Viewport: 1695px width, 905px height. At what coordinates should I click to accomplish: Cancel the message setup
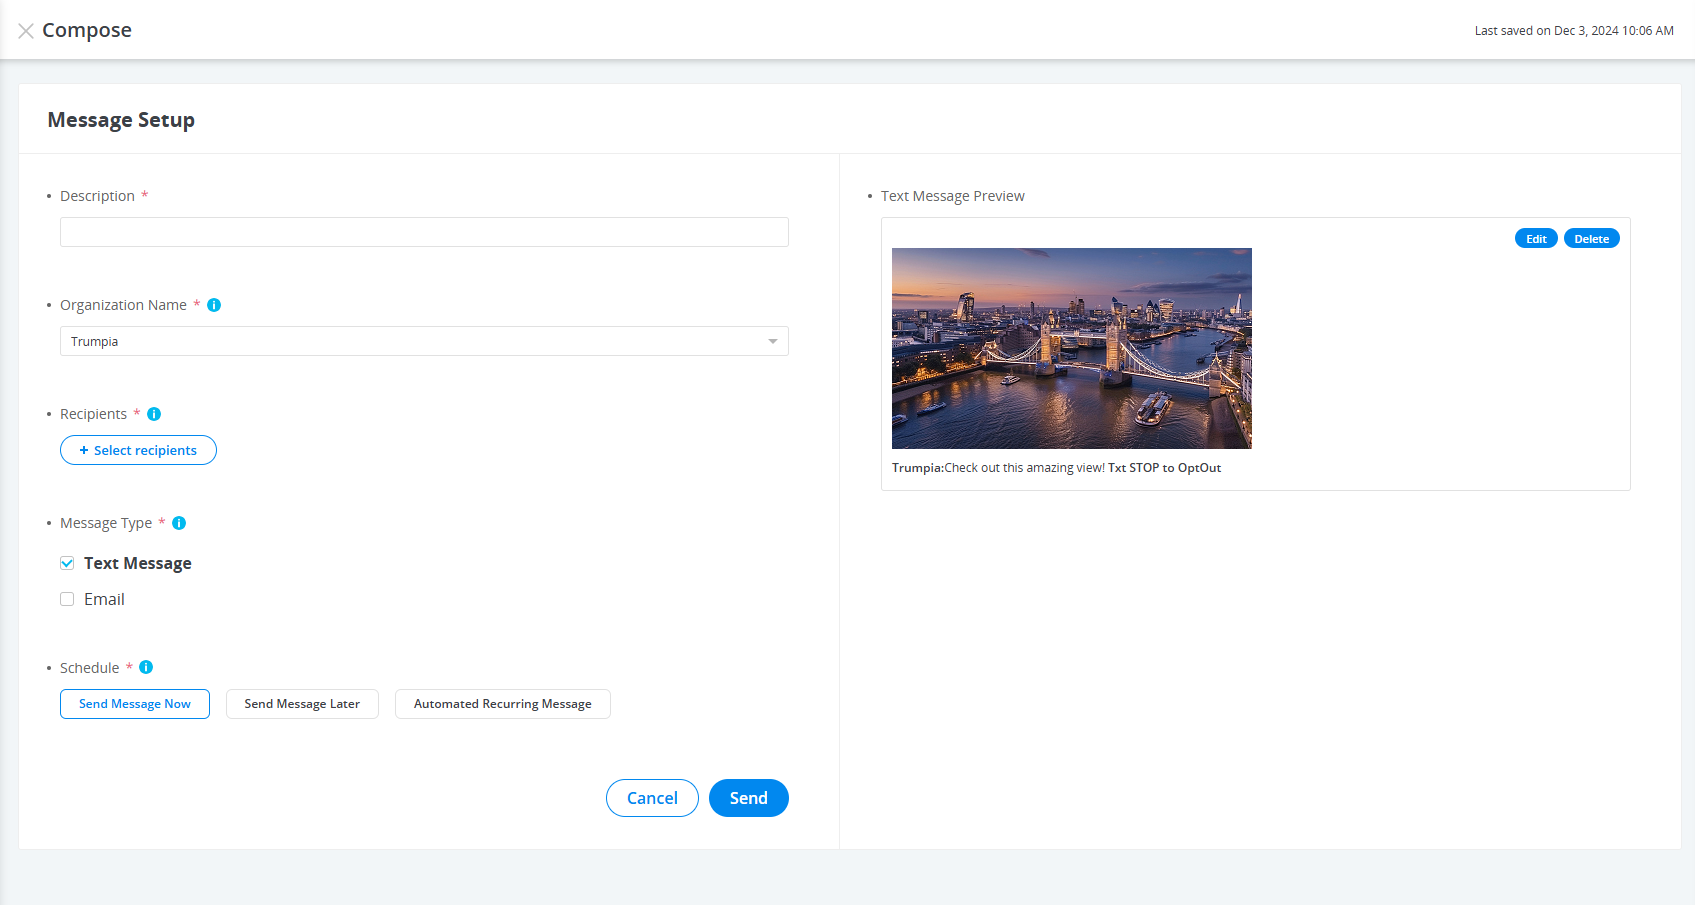click(652, 797)
